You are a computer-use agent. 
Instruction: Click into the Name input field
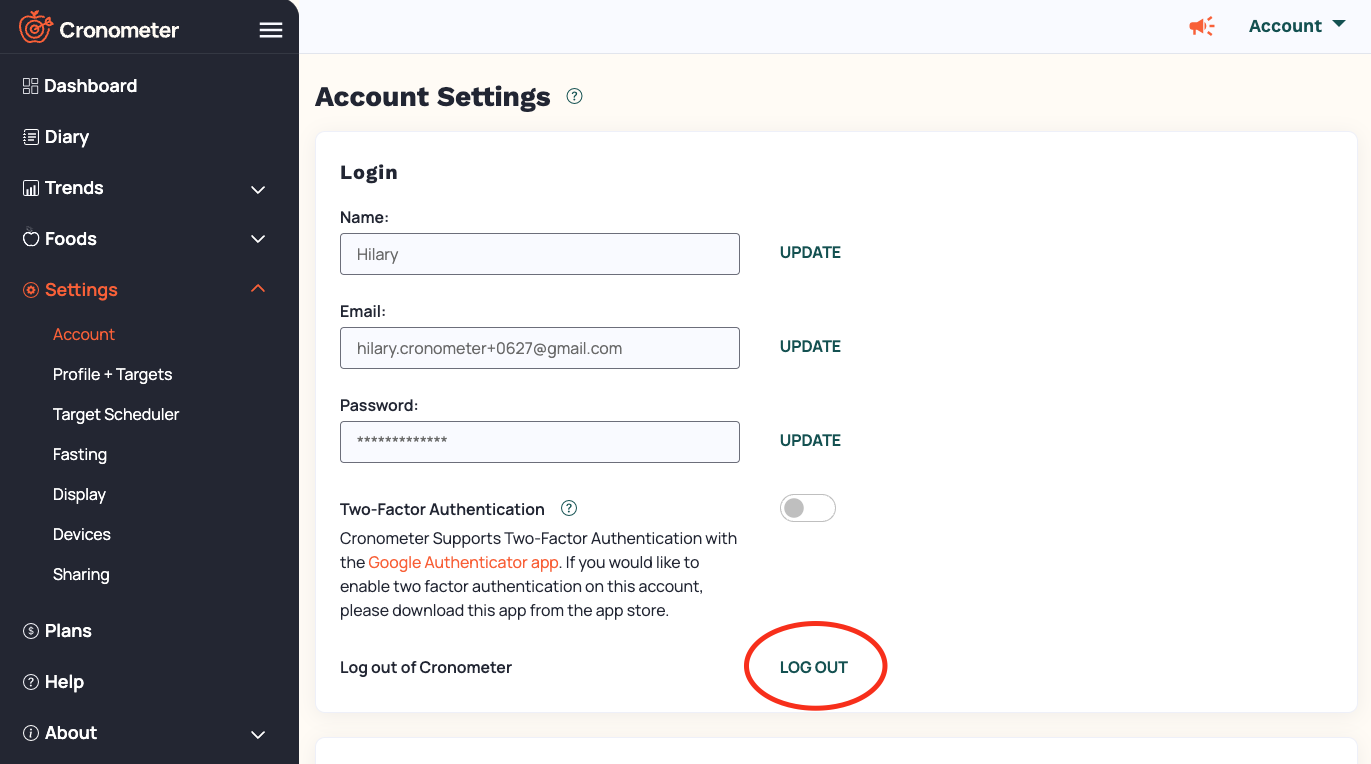(x=540, y=254)
